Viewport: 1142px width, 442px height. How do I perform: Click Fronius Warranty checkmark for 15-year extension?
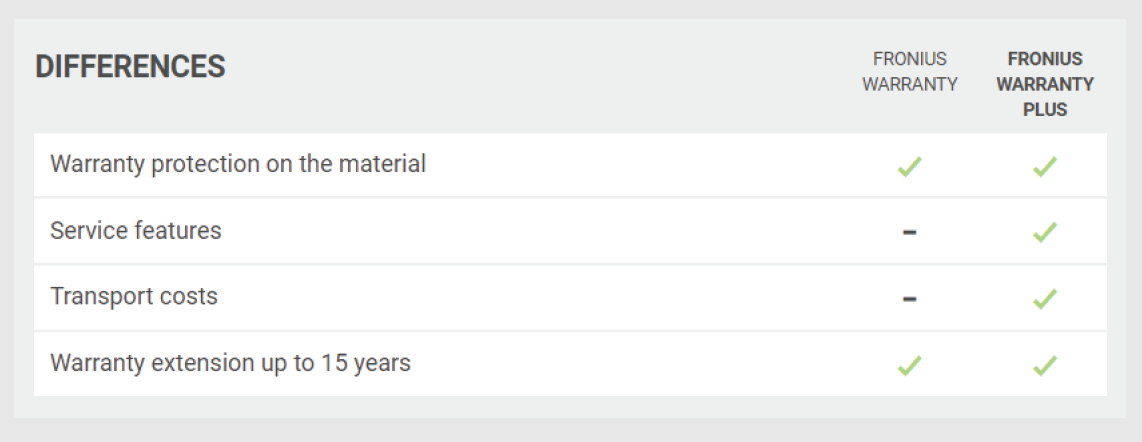pos(909,365)
